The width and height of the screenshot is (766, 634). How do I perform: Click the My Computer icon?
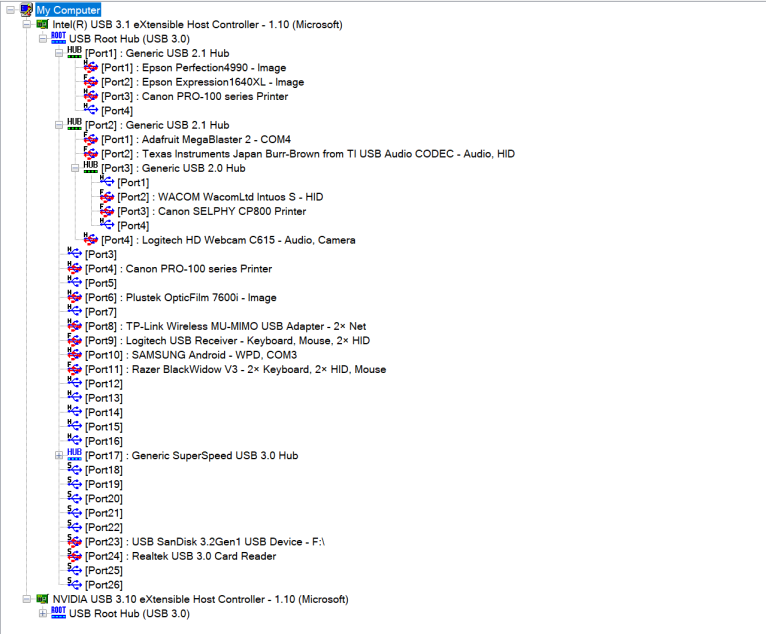[x=26, y=10]
